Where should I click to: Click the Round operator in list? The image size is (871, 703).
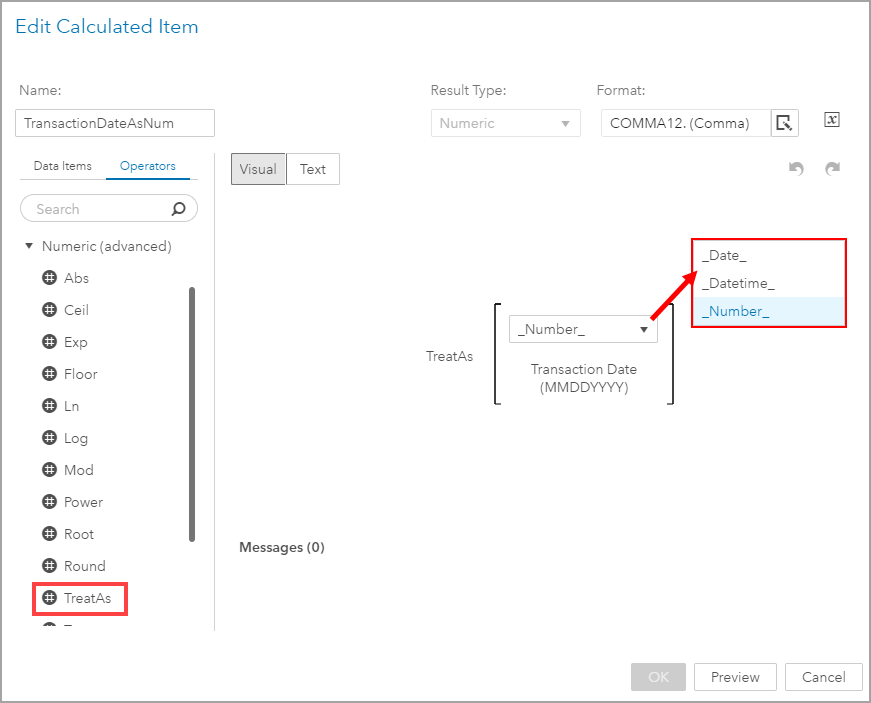pos(84,566)
